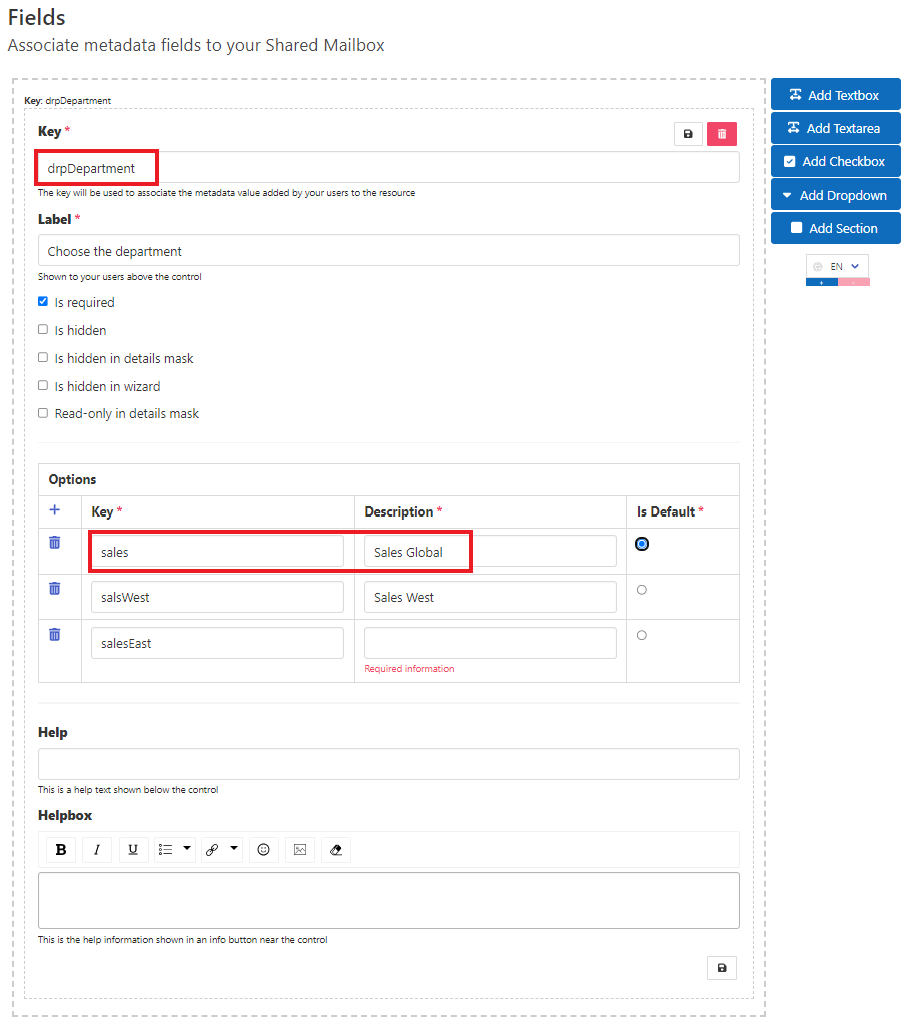Insert an emoji via the Helpbox smiley icon
Image resolution: width=910 pixels, height=1028 pixels.
click(x=263, y=850)
